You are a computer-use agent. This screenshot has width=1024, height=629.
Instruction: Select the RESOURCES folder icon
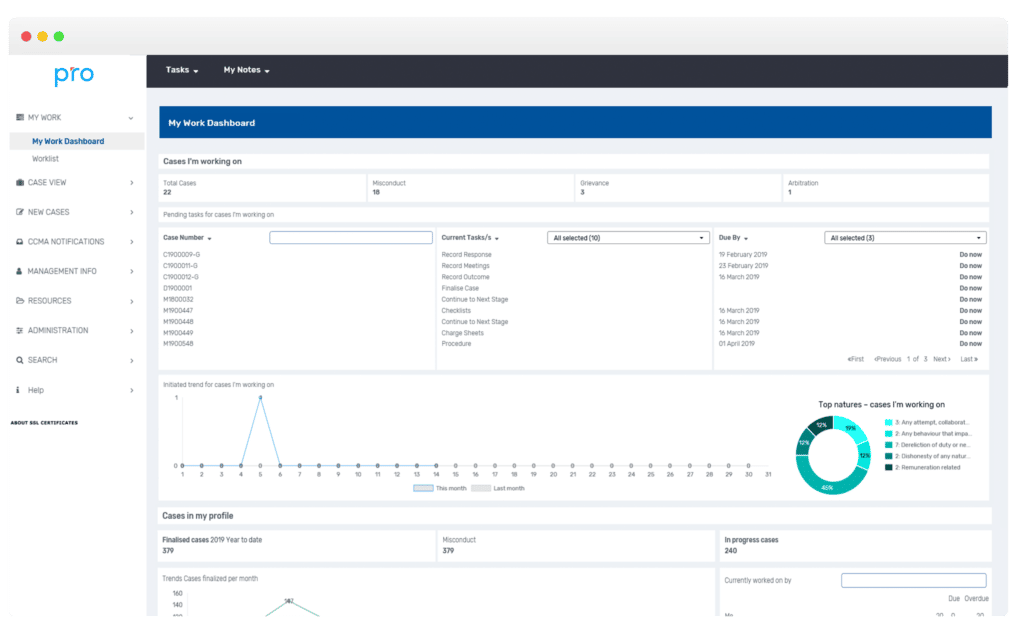pyautogui.click(x=21, y=301)
